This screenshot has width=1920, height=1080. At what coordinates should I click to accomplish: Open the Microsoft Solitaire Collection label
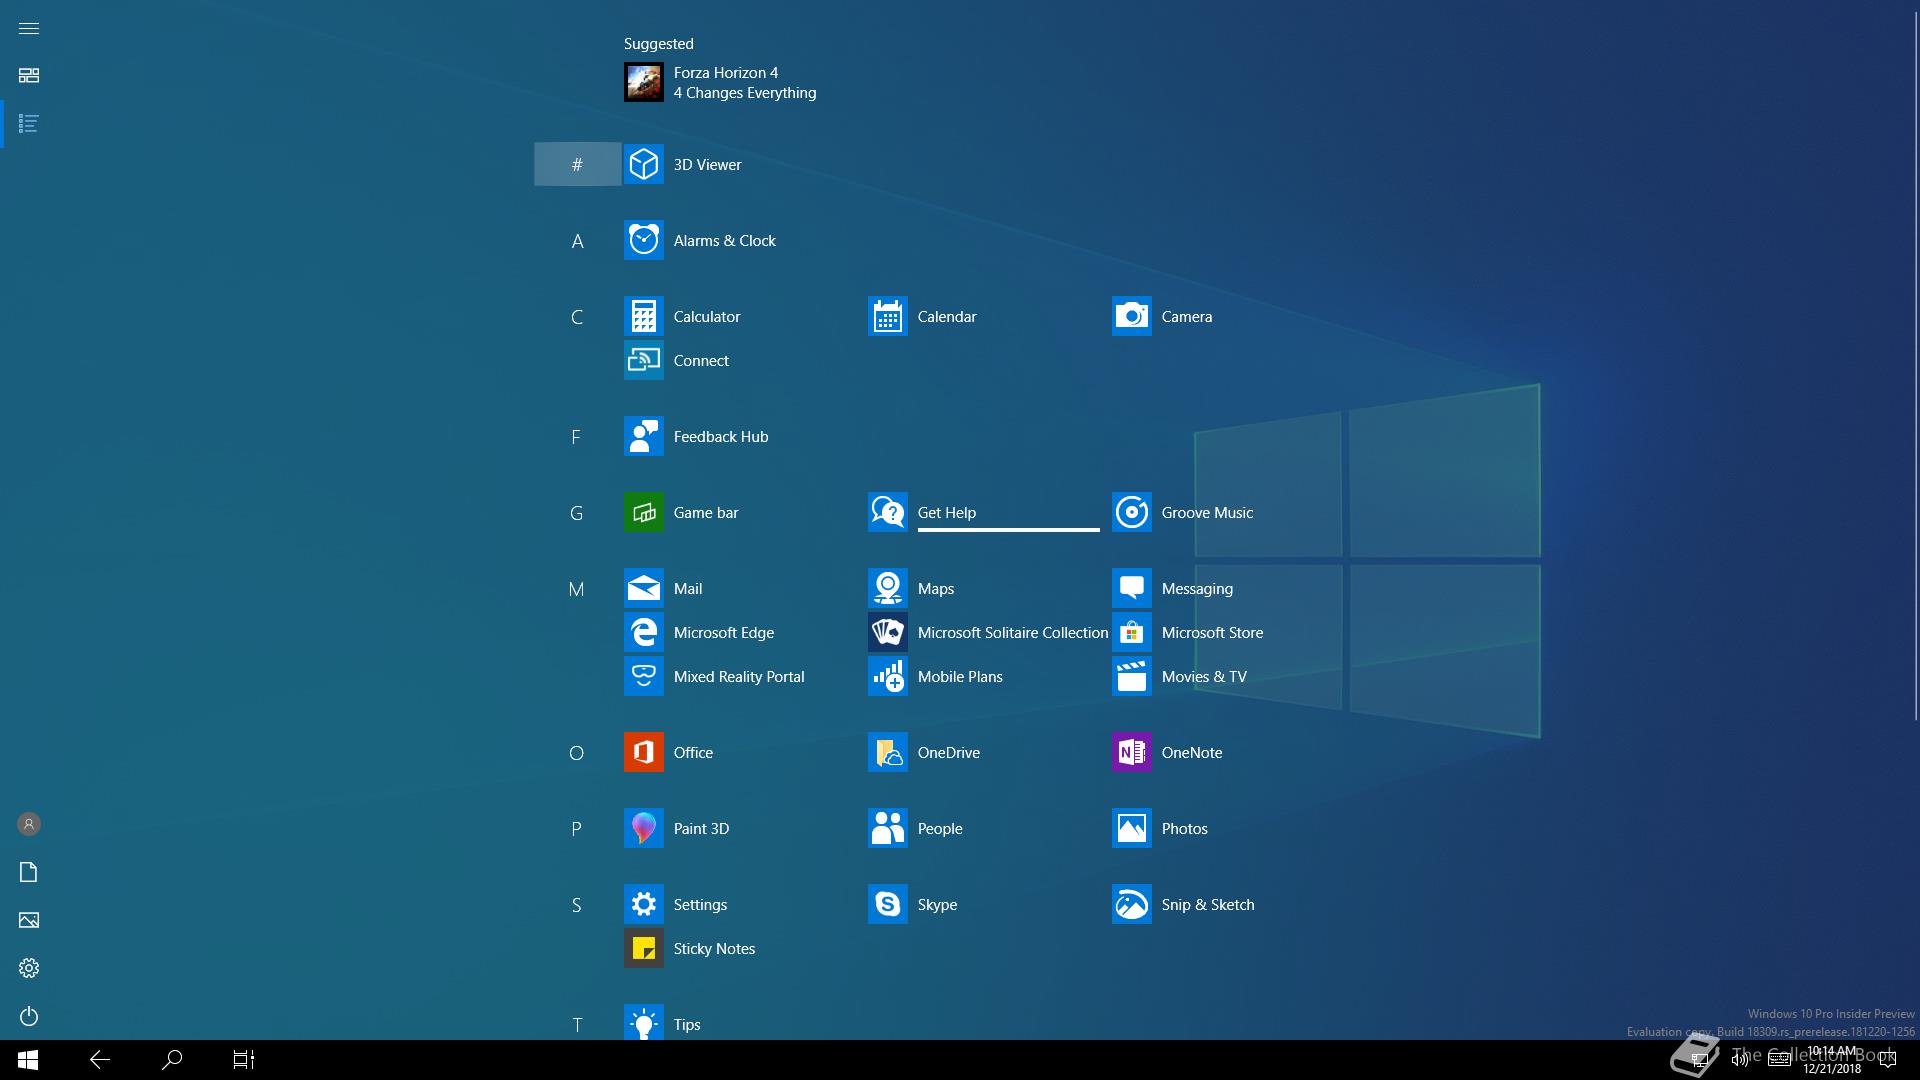pyautogui.click(x=1013, y=633)
